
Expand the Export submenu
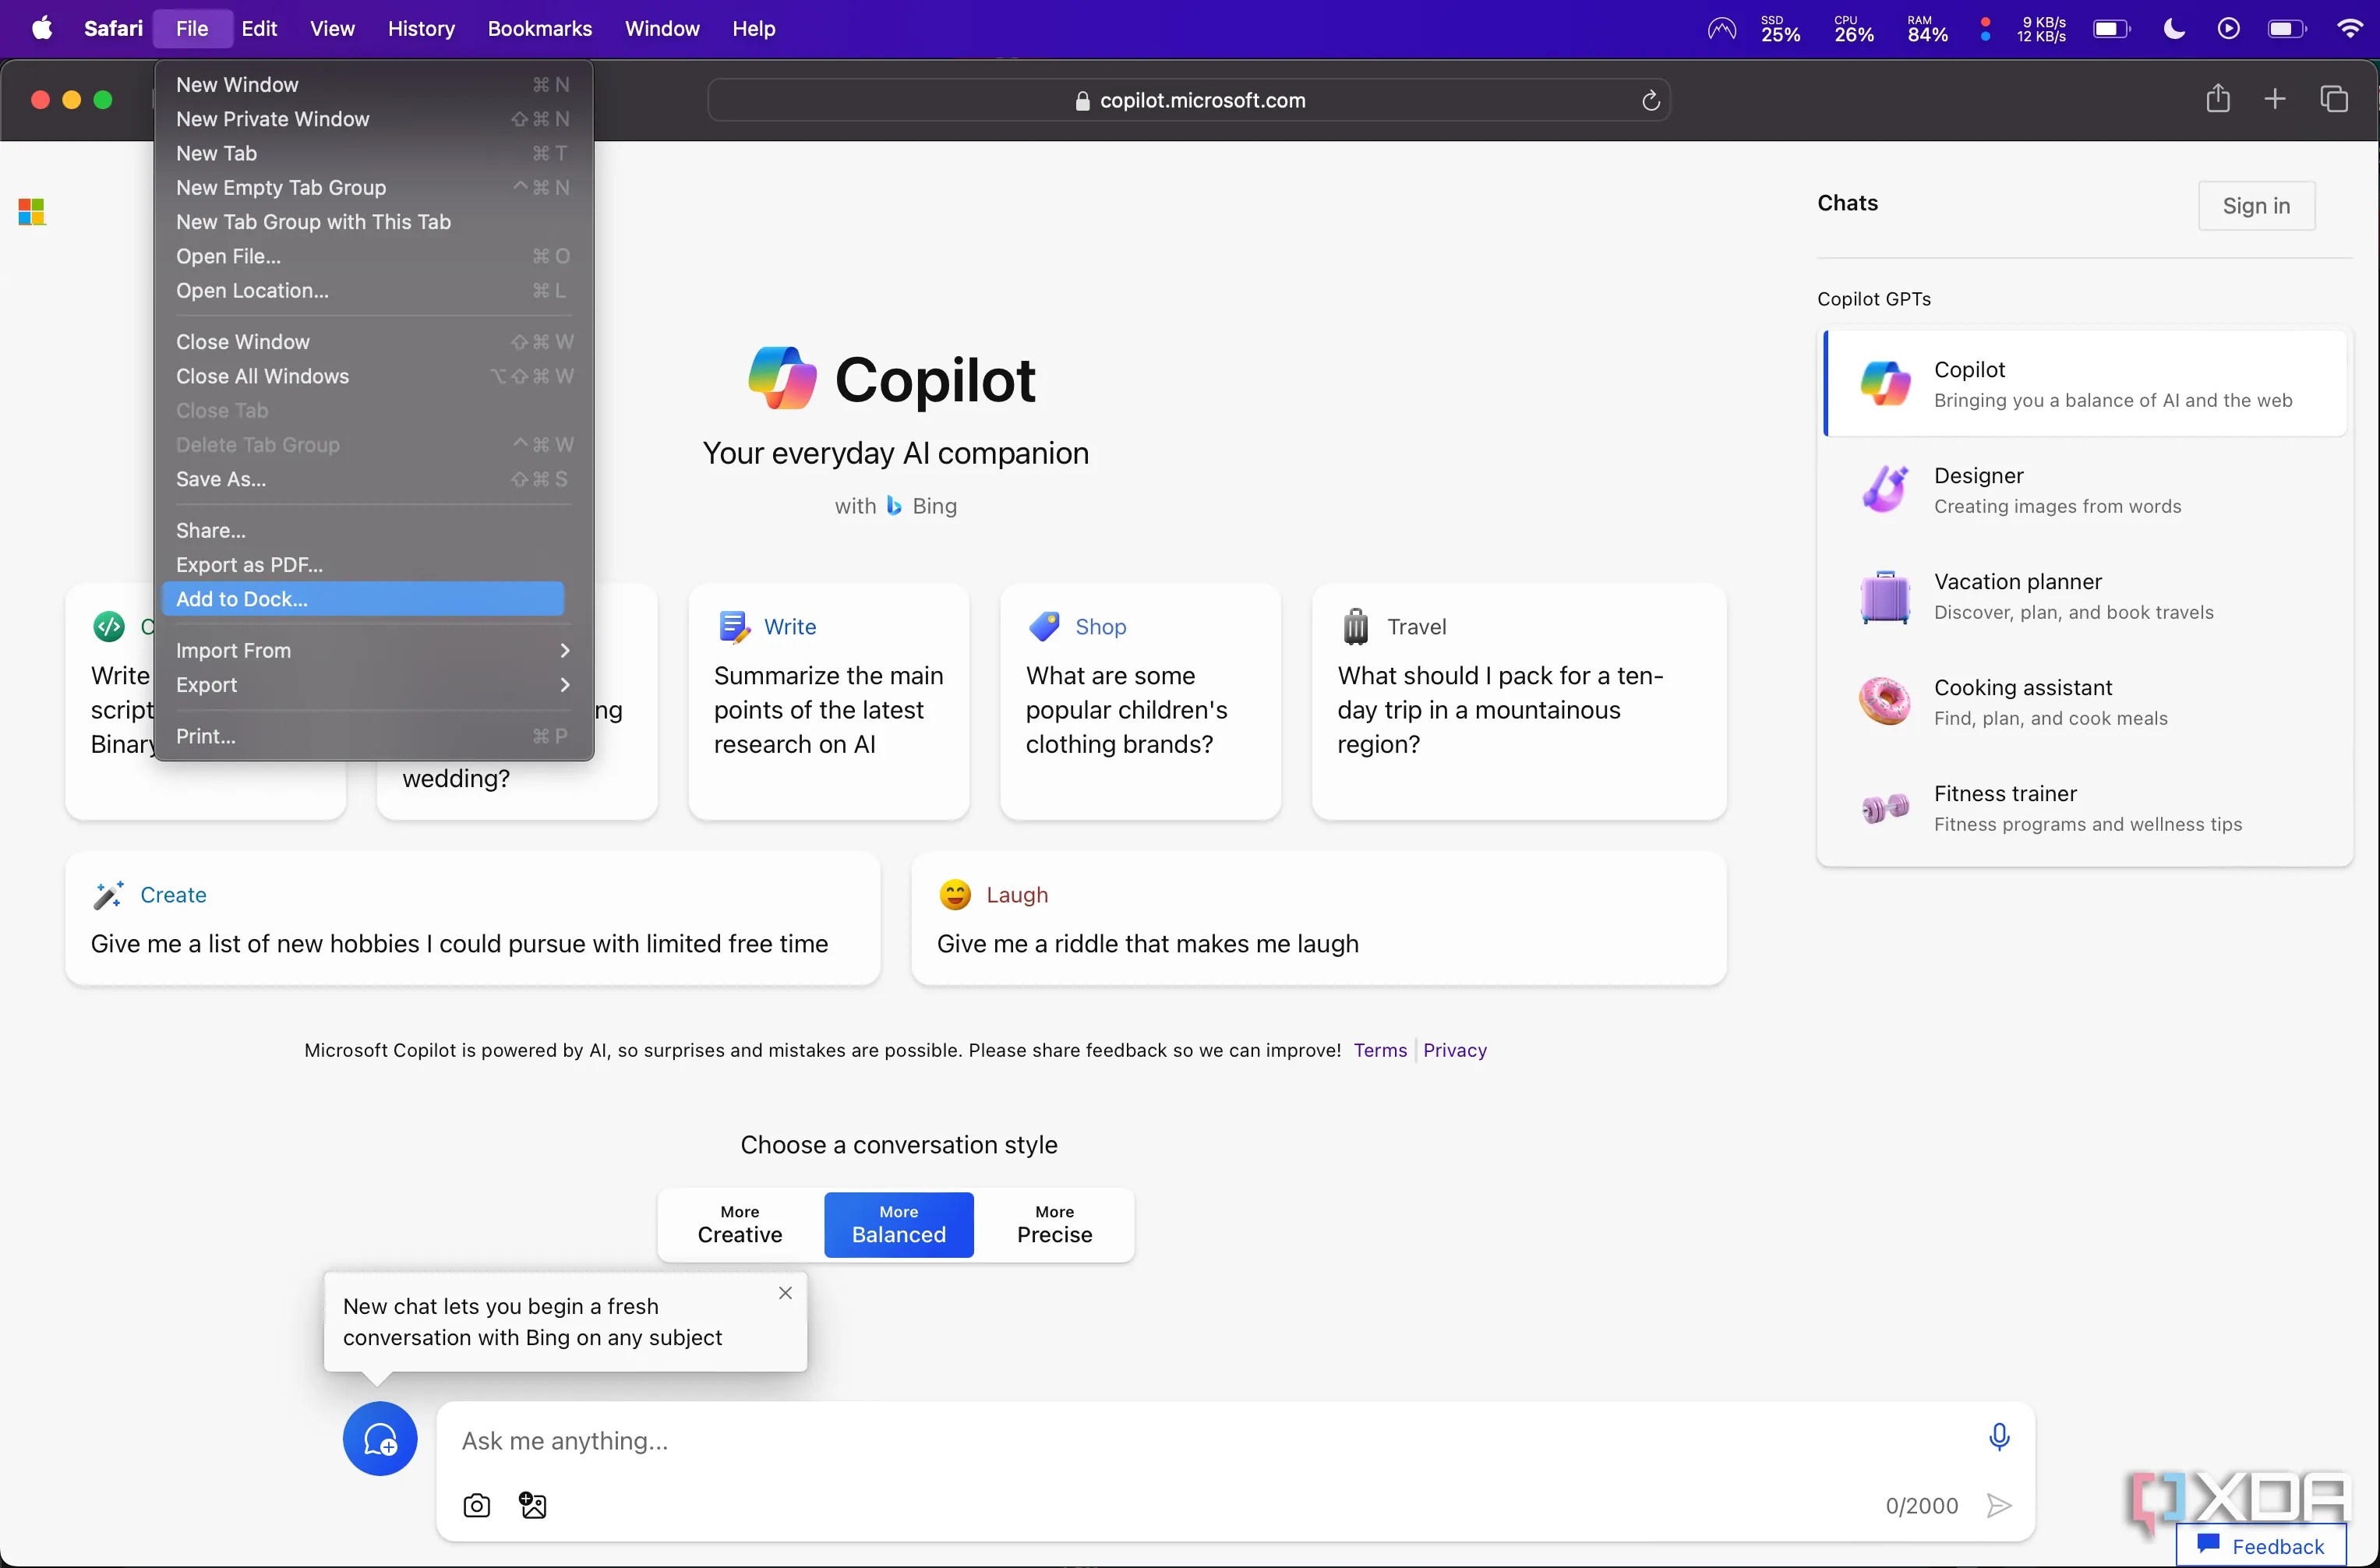374,685
